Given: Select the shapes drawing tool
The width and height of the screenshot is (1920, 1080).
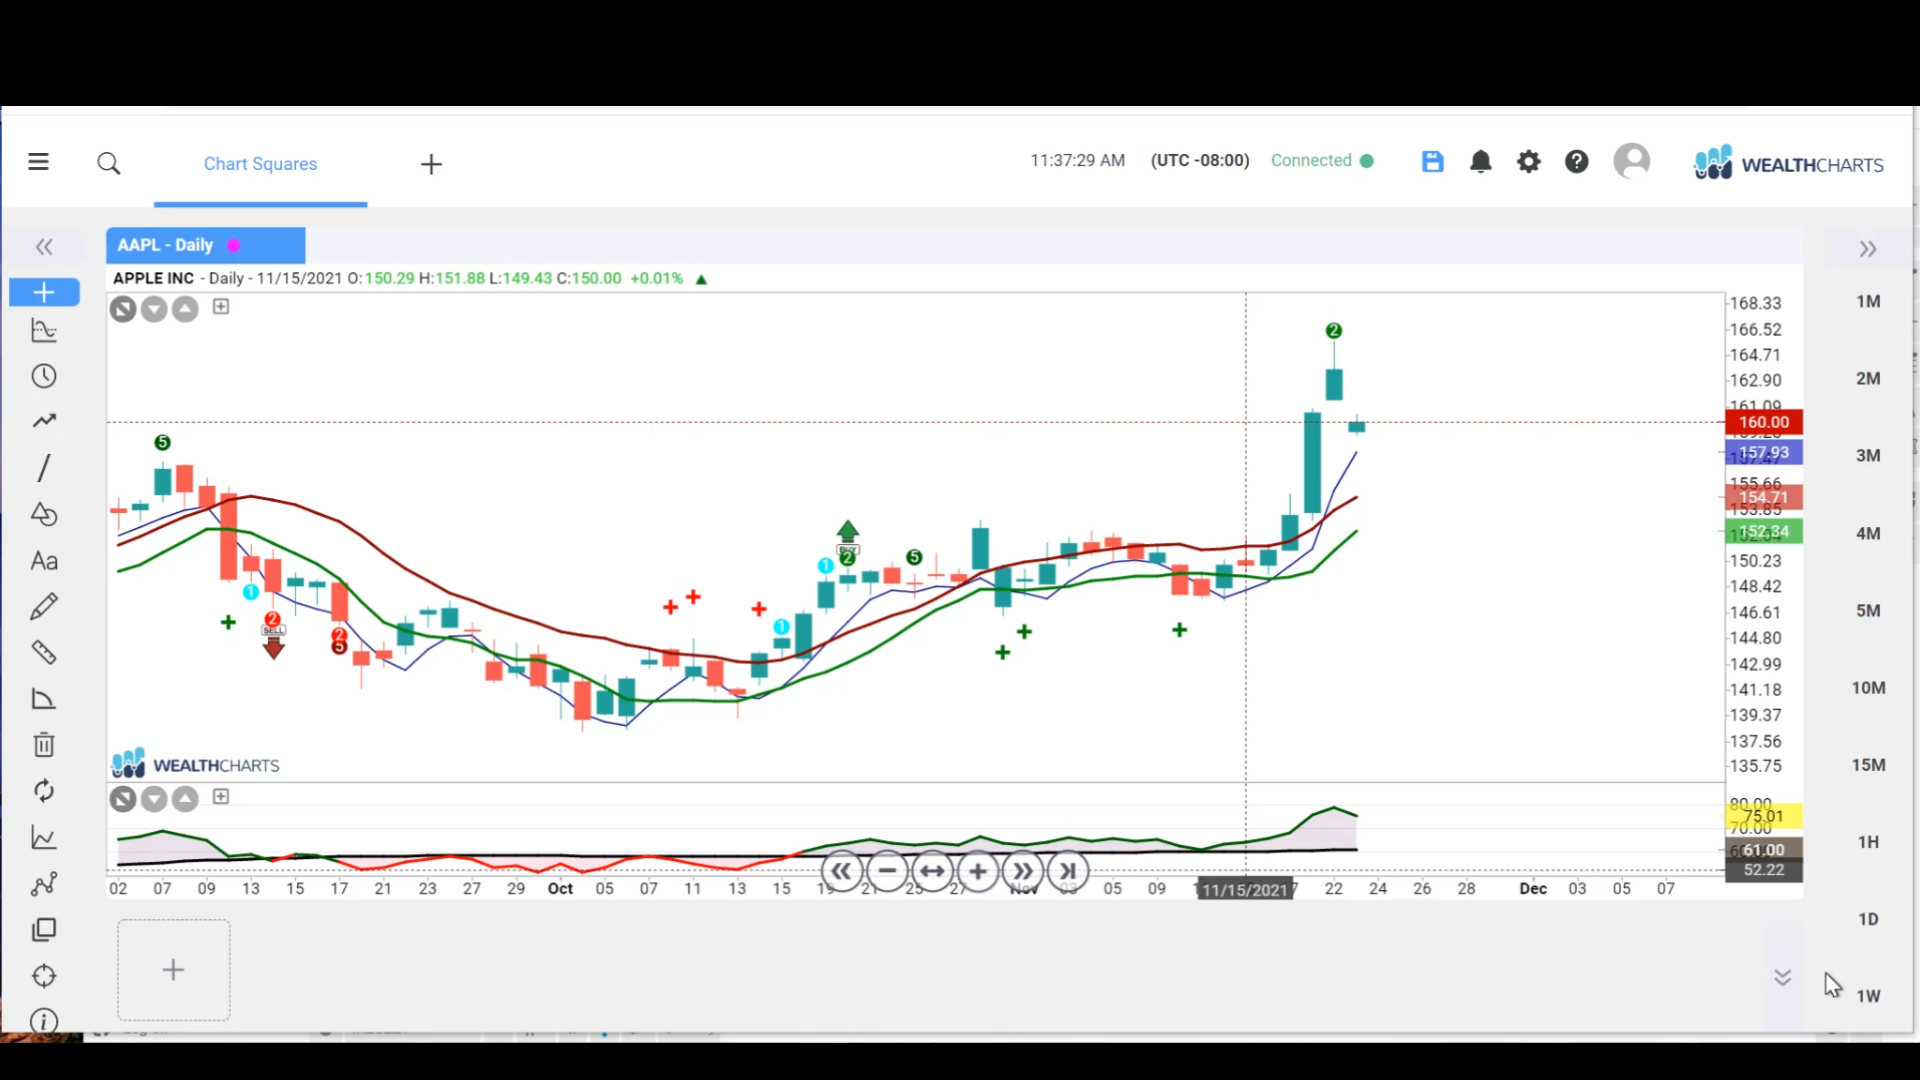Looking at the screenshot, I should click(44, 514).
